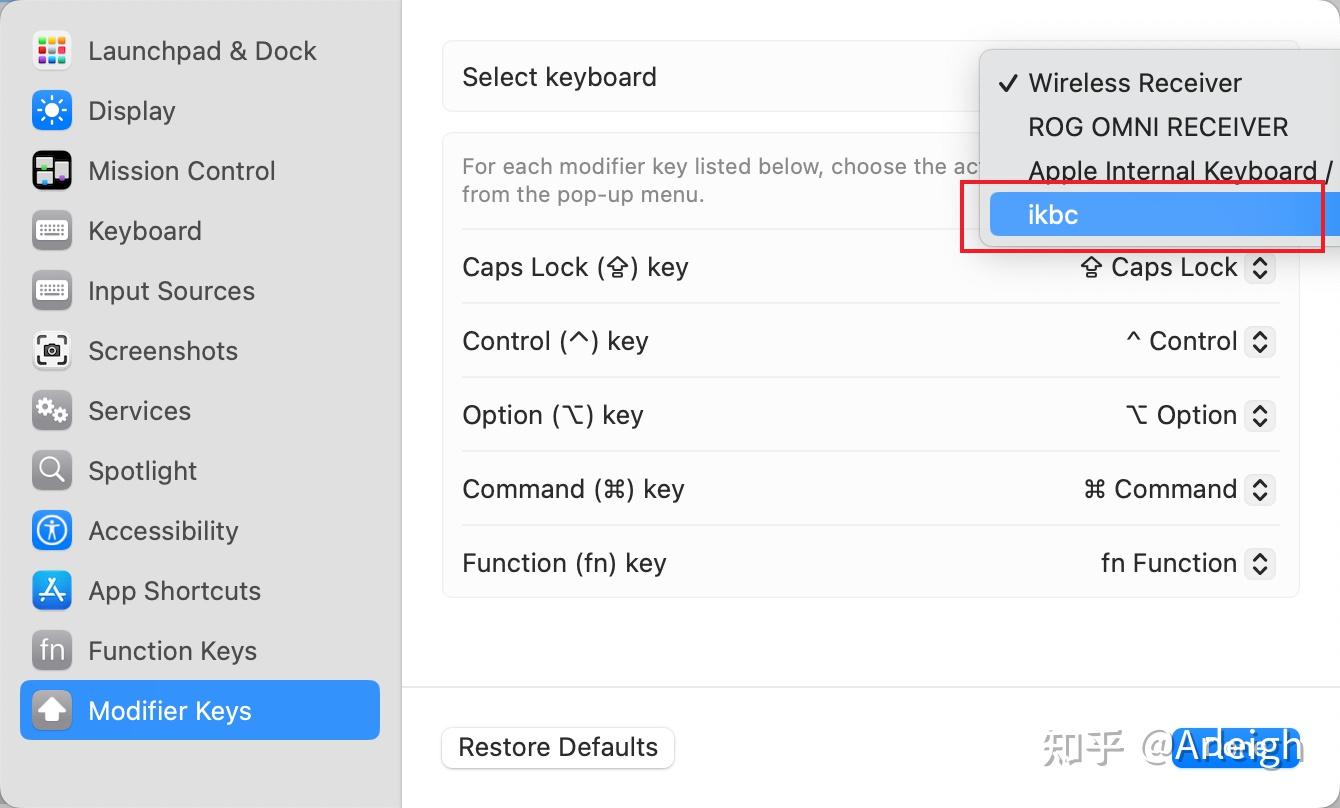Viewport: 1340px width, 808px height.
Task: Click the Launchpad & Dock icon
Action: (51, 51)
